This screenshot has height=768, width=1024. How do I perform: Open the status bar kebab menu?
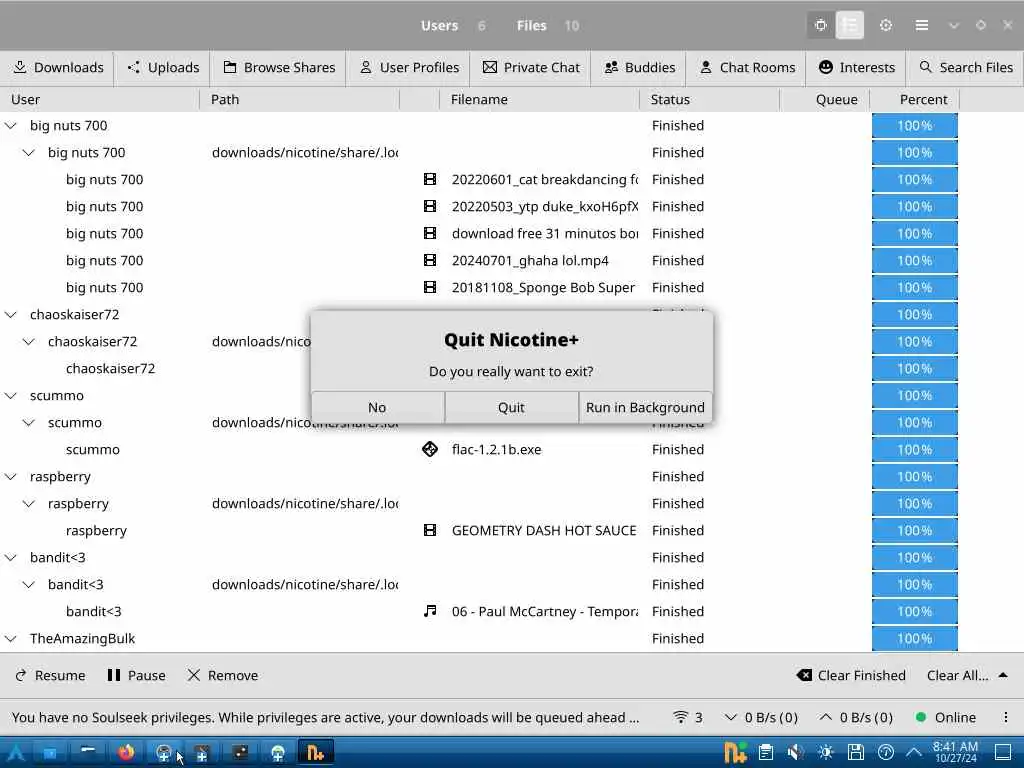pyautogui.click(x=1006, y=717)
